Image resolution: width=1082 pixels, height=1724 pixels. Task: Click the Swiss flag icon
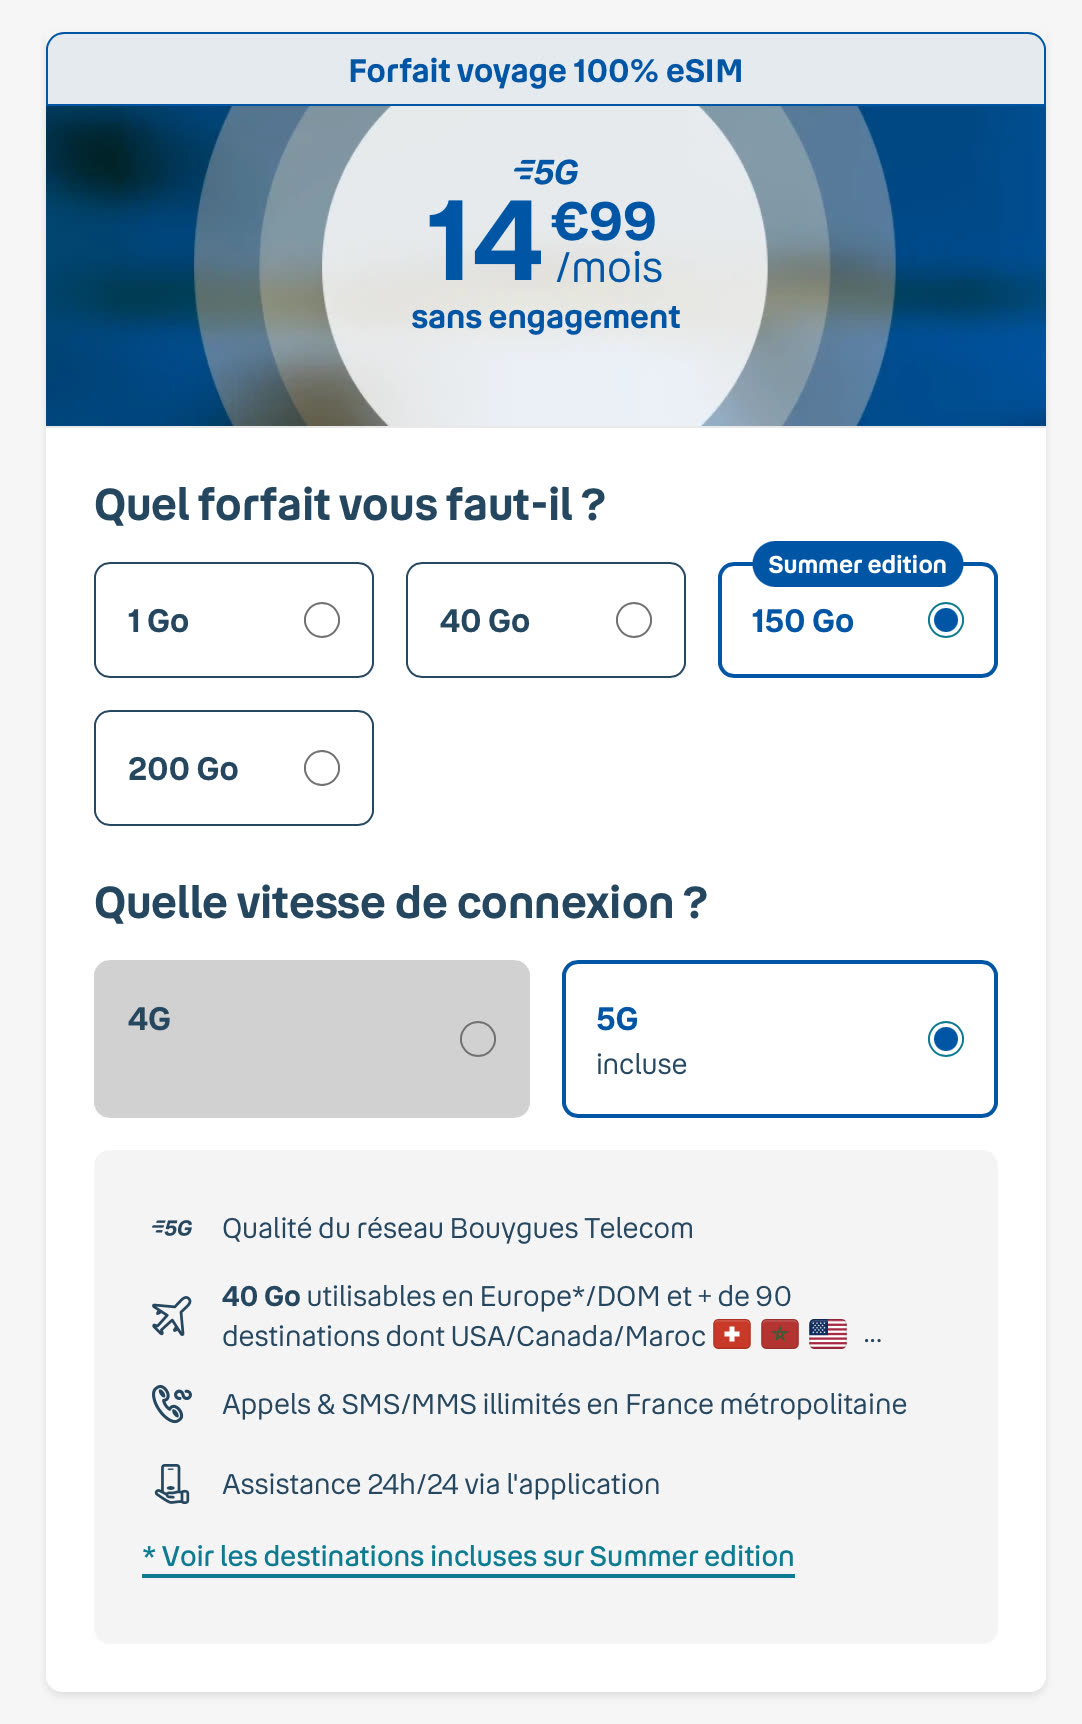(x=732, y=1335)
